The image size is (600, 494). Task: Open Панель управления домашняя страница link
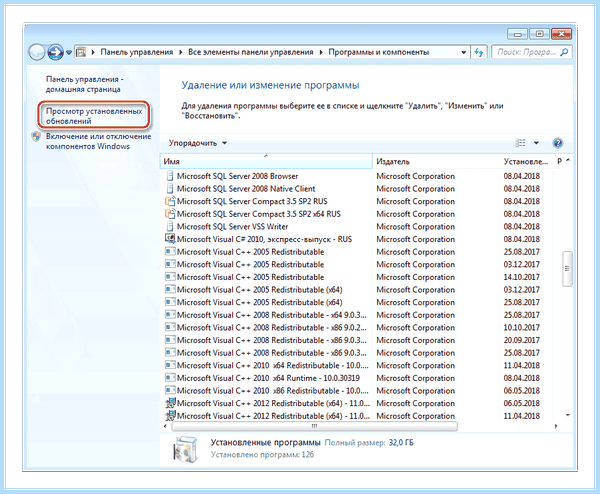pyautogui.click(x=85, y=84)
